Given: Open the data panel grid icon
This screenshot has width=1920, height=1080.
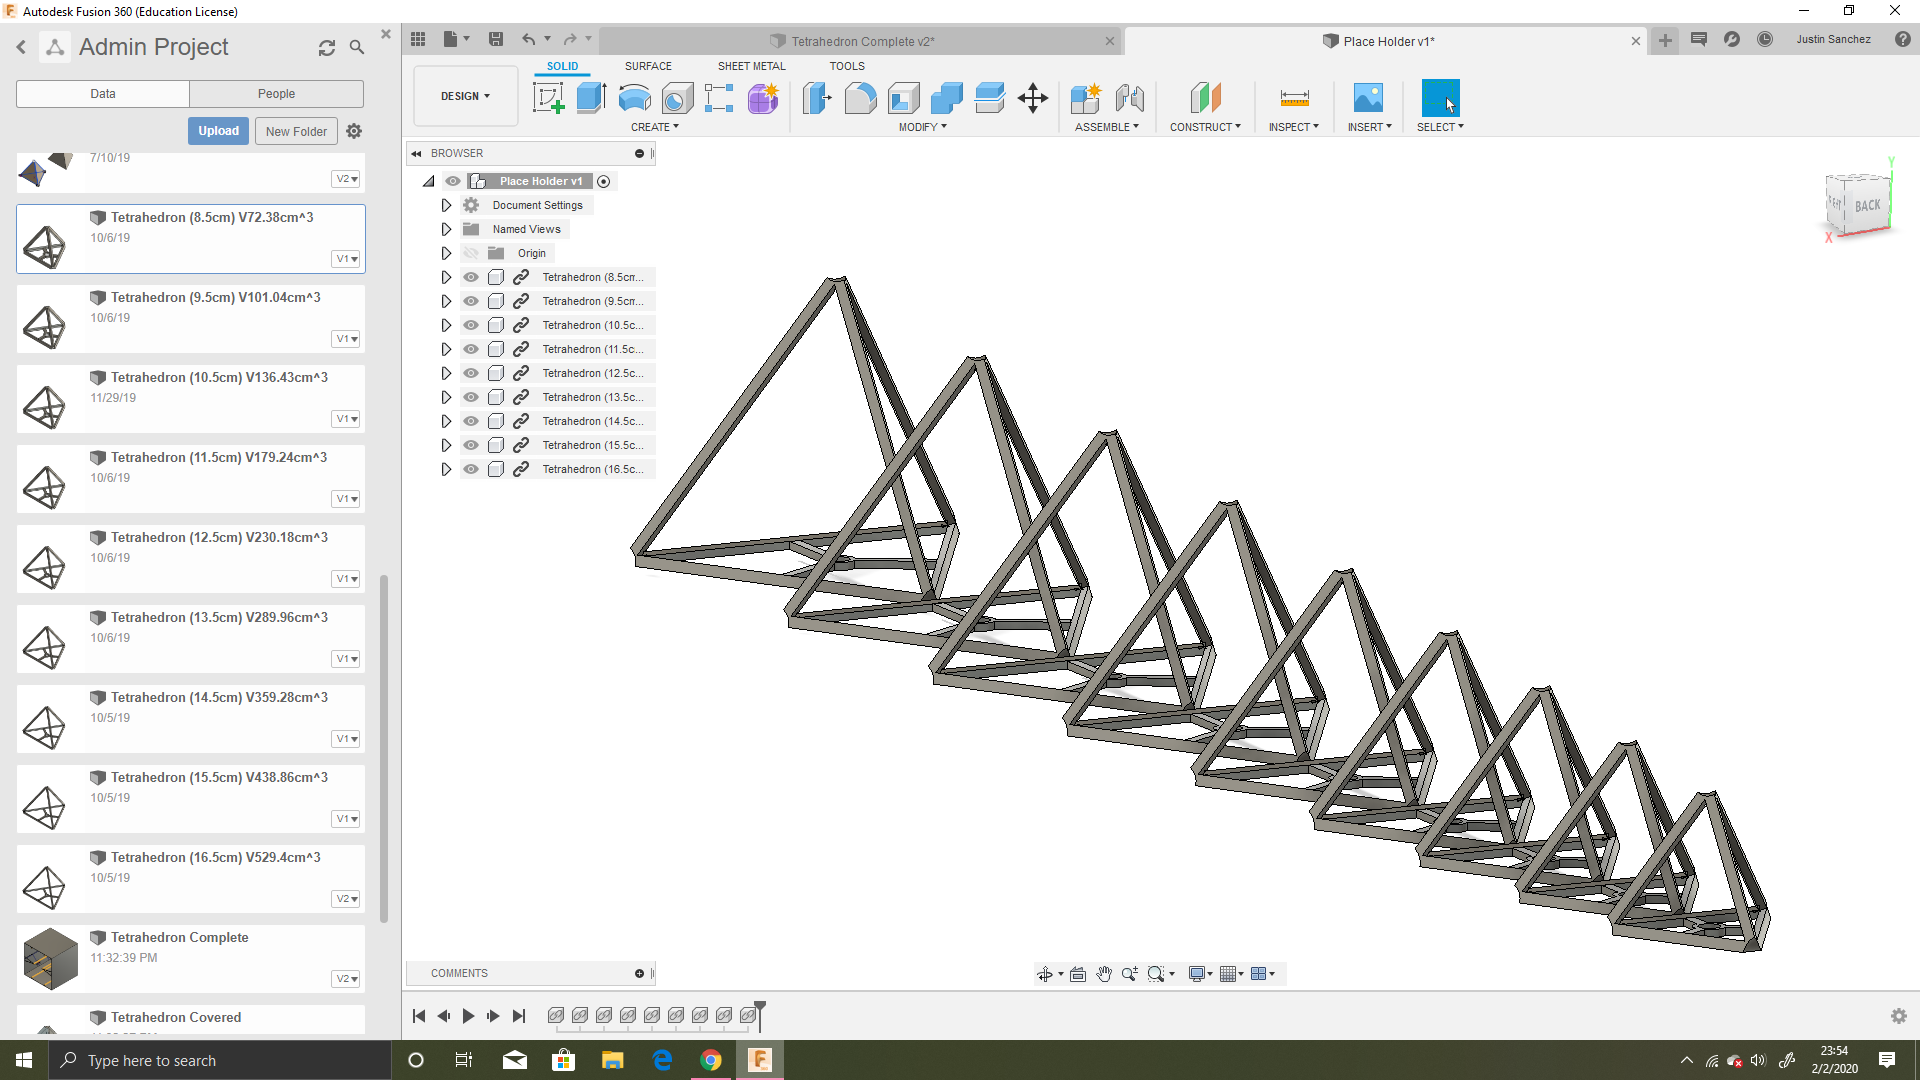Looking at the screenshot, I should [418, 39].
